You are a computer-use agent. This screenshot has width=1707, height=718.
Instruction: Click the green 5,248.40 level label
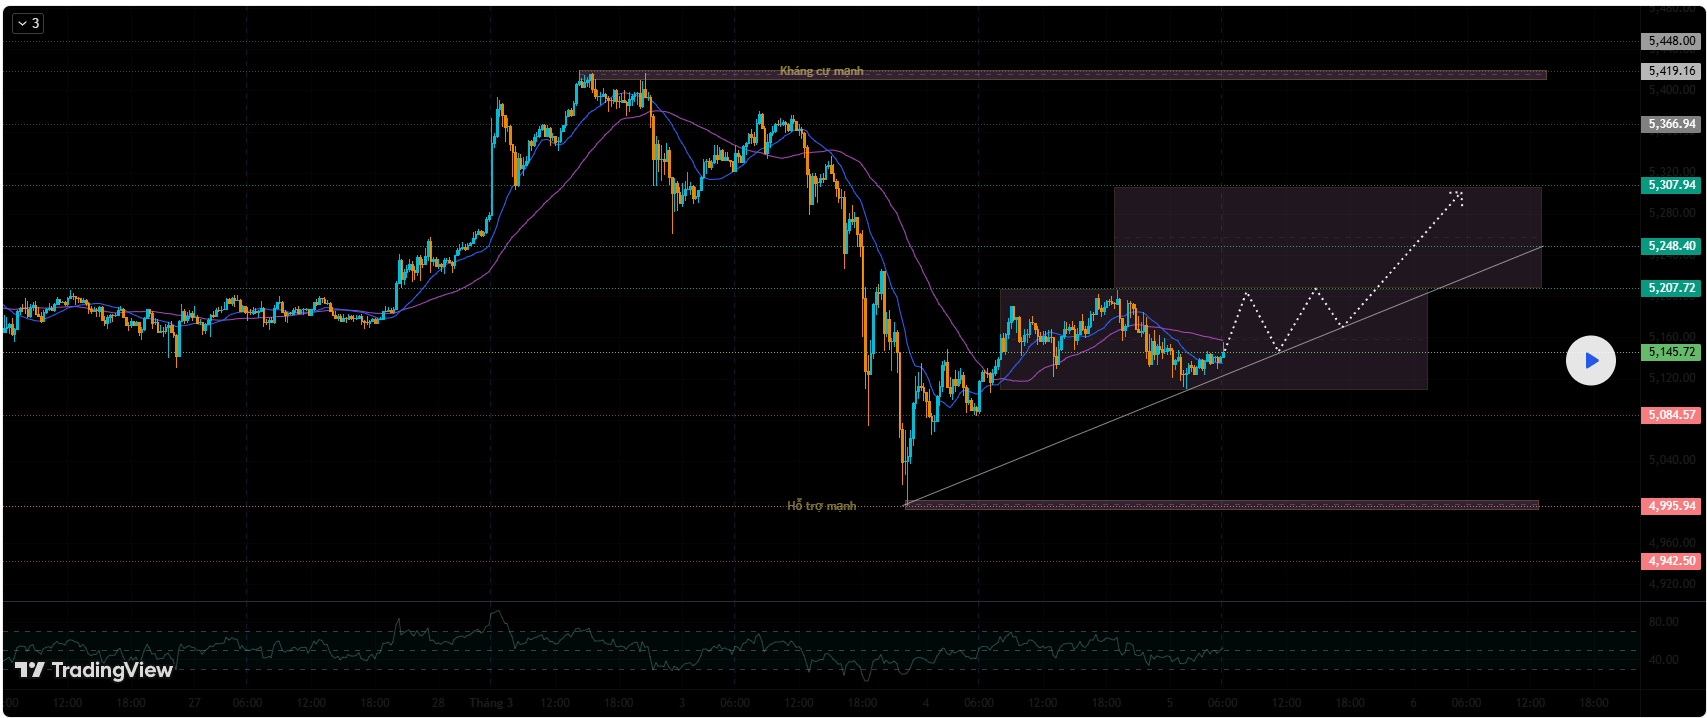click(x=1671, y=246)
